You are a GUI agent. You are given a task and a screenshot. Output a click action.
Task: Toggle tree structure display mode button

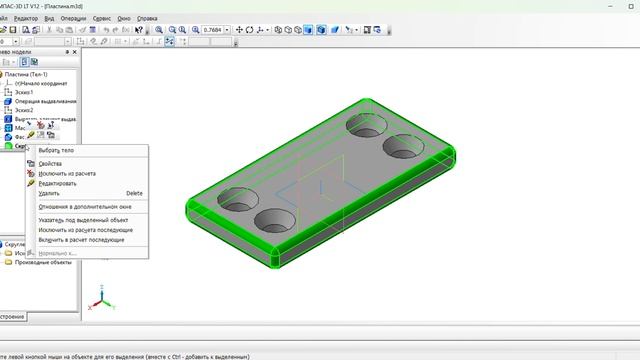pyautogui.click(x=24, y=62)
